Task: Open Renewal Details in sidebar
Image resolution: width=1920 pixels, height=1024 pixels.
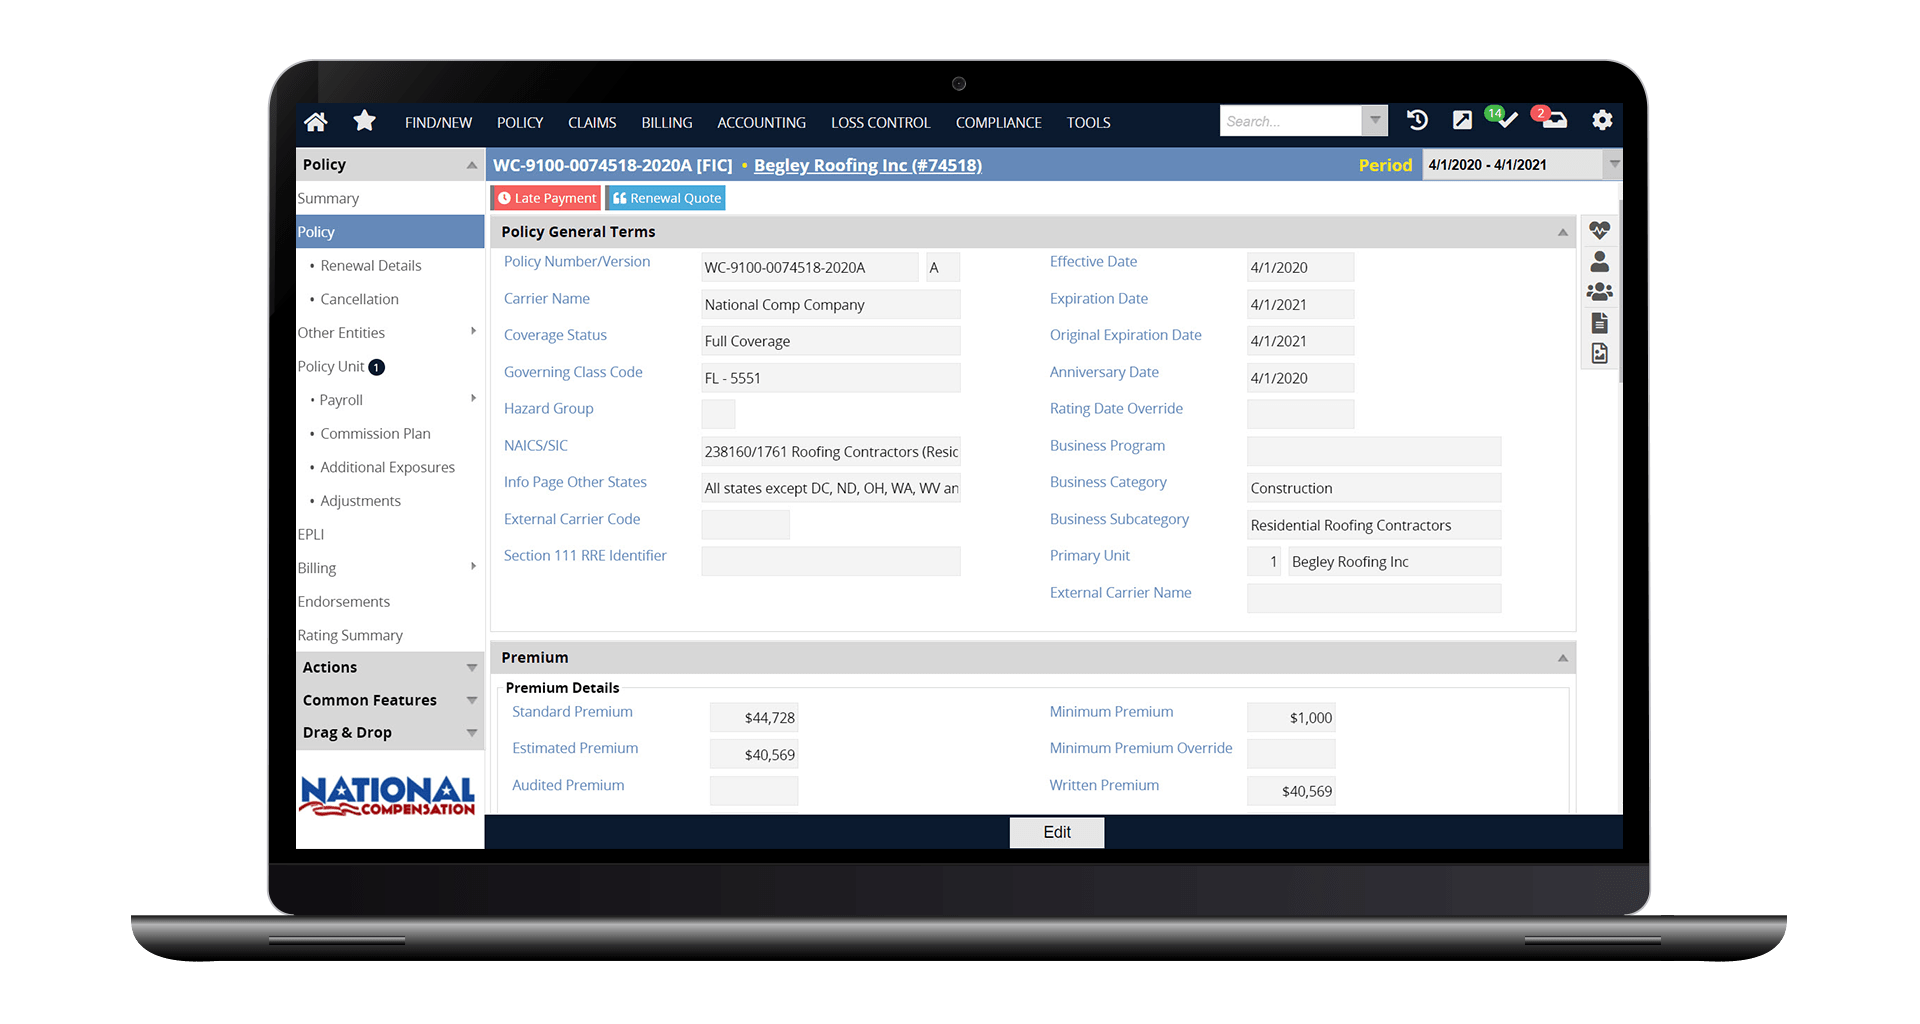Action: tap(370, 265)
